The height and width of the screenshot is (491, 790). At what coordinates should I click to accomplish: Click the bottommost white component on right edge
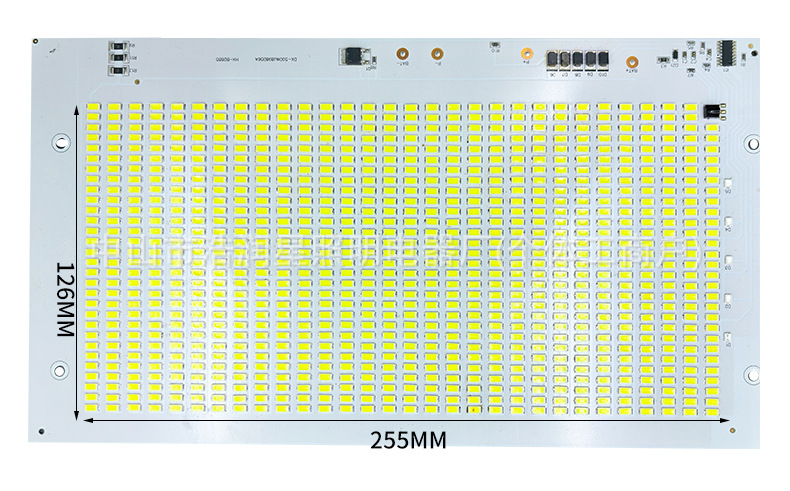730,335
